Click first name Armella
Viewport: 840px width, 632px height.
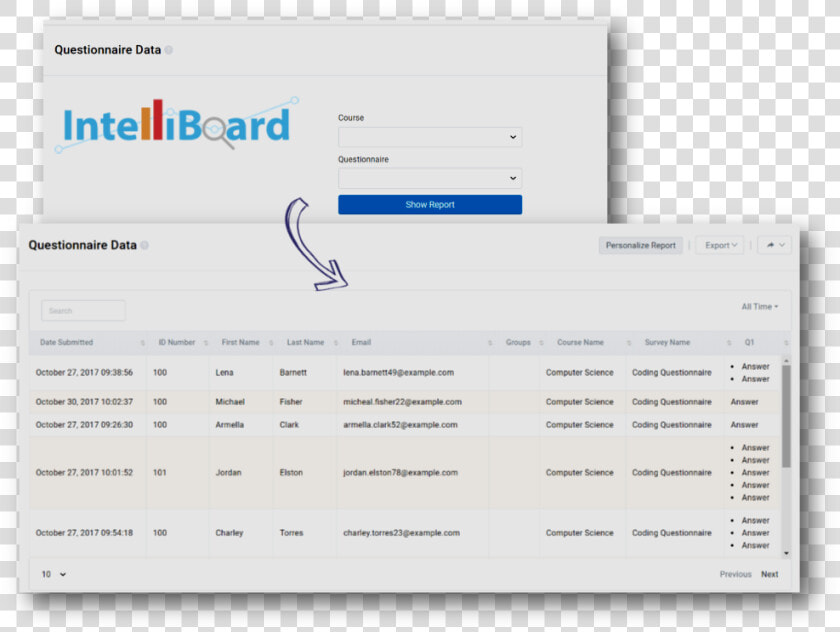(x=229, y=425)
